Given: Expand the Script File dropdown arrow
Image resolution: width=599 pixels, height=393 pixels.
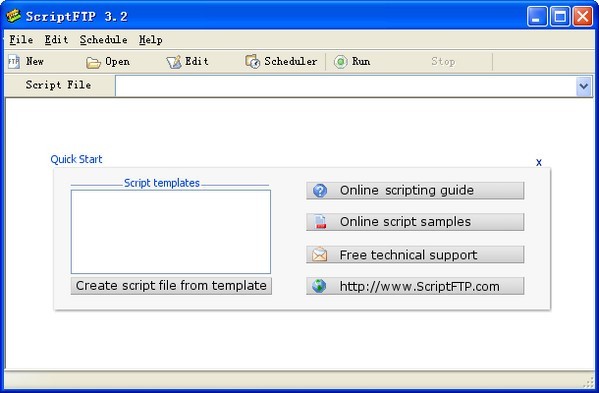Looking at the screenshot, I should 584,86.
